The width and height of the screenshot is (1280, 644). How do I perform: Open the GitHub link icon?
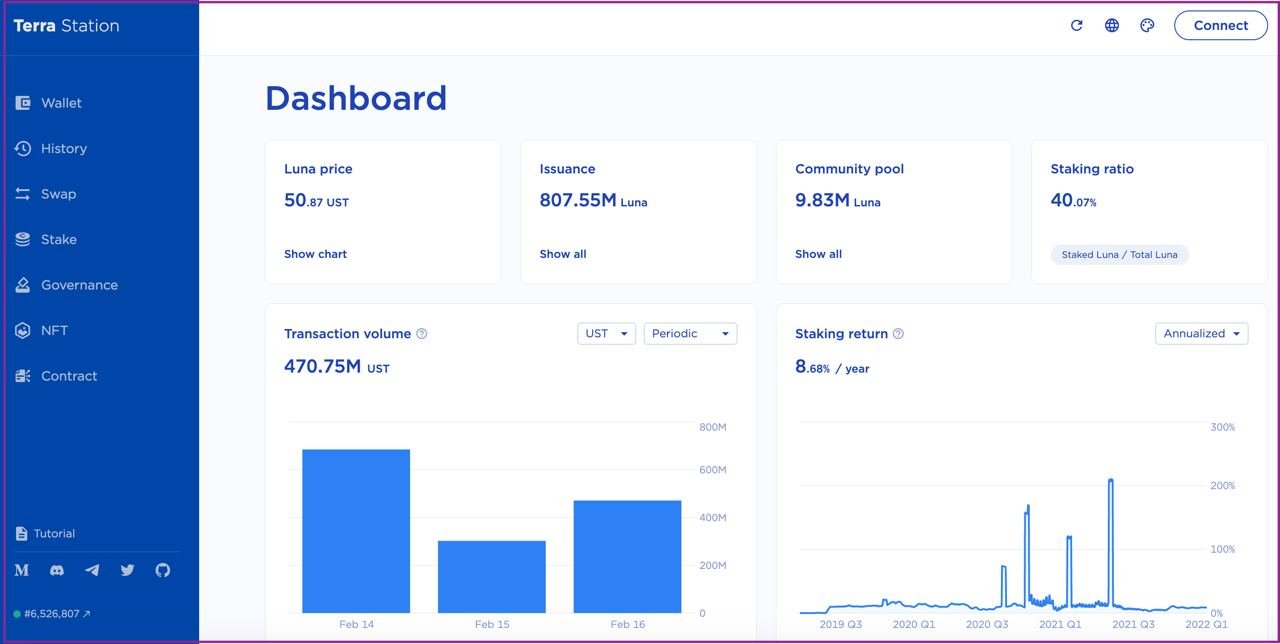pyautogui.click(x=163, y=570)
